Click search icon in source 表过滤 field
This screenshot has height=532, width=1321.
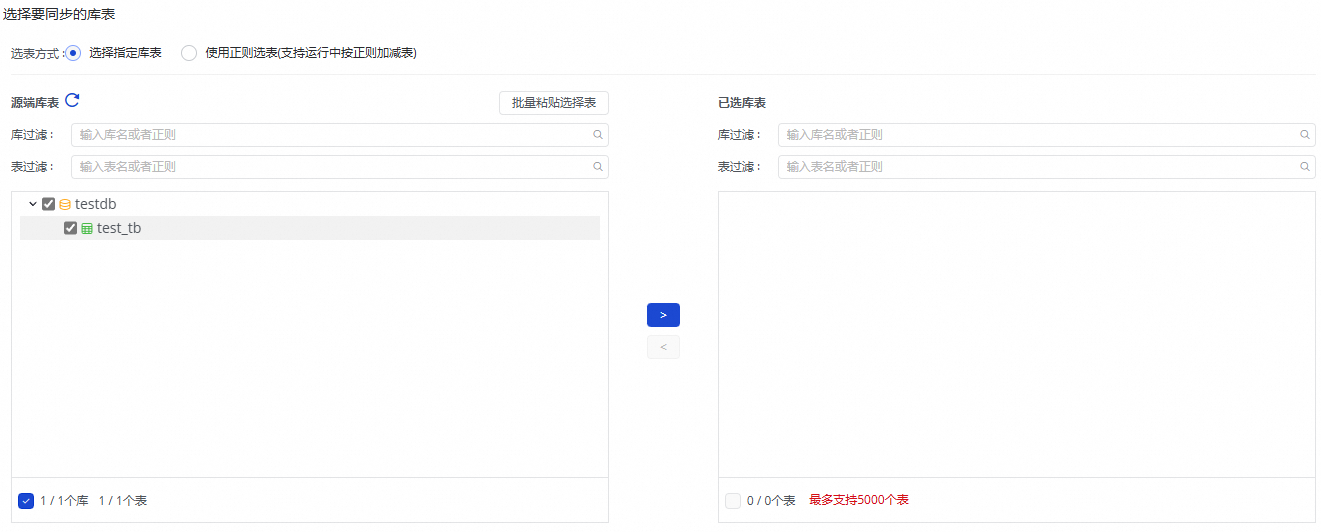[x=598, y=167]
